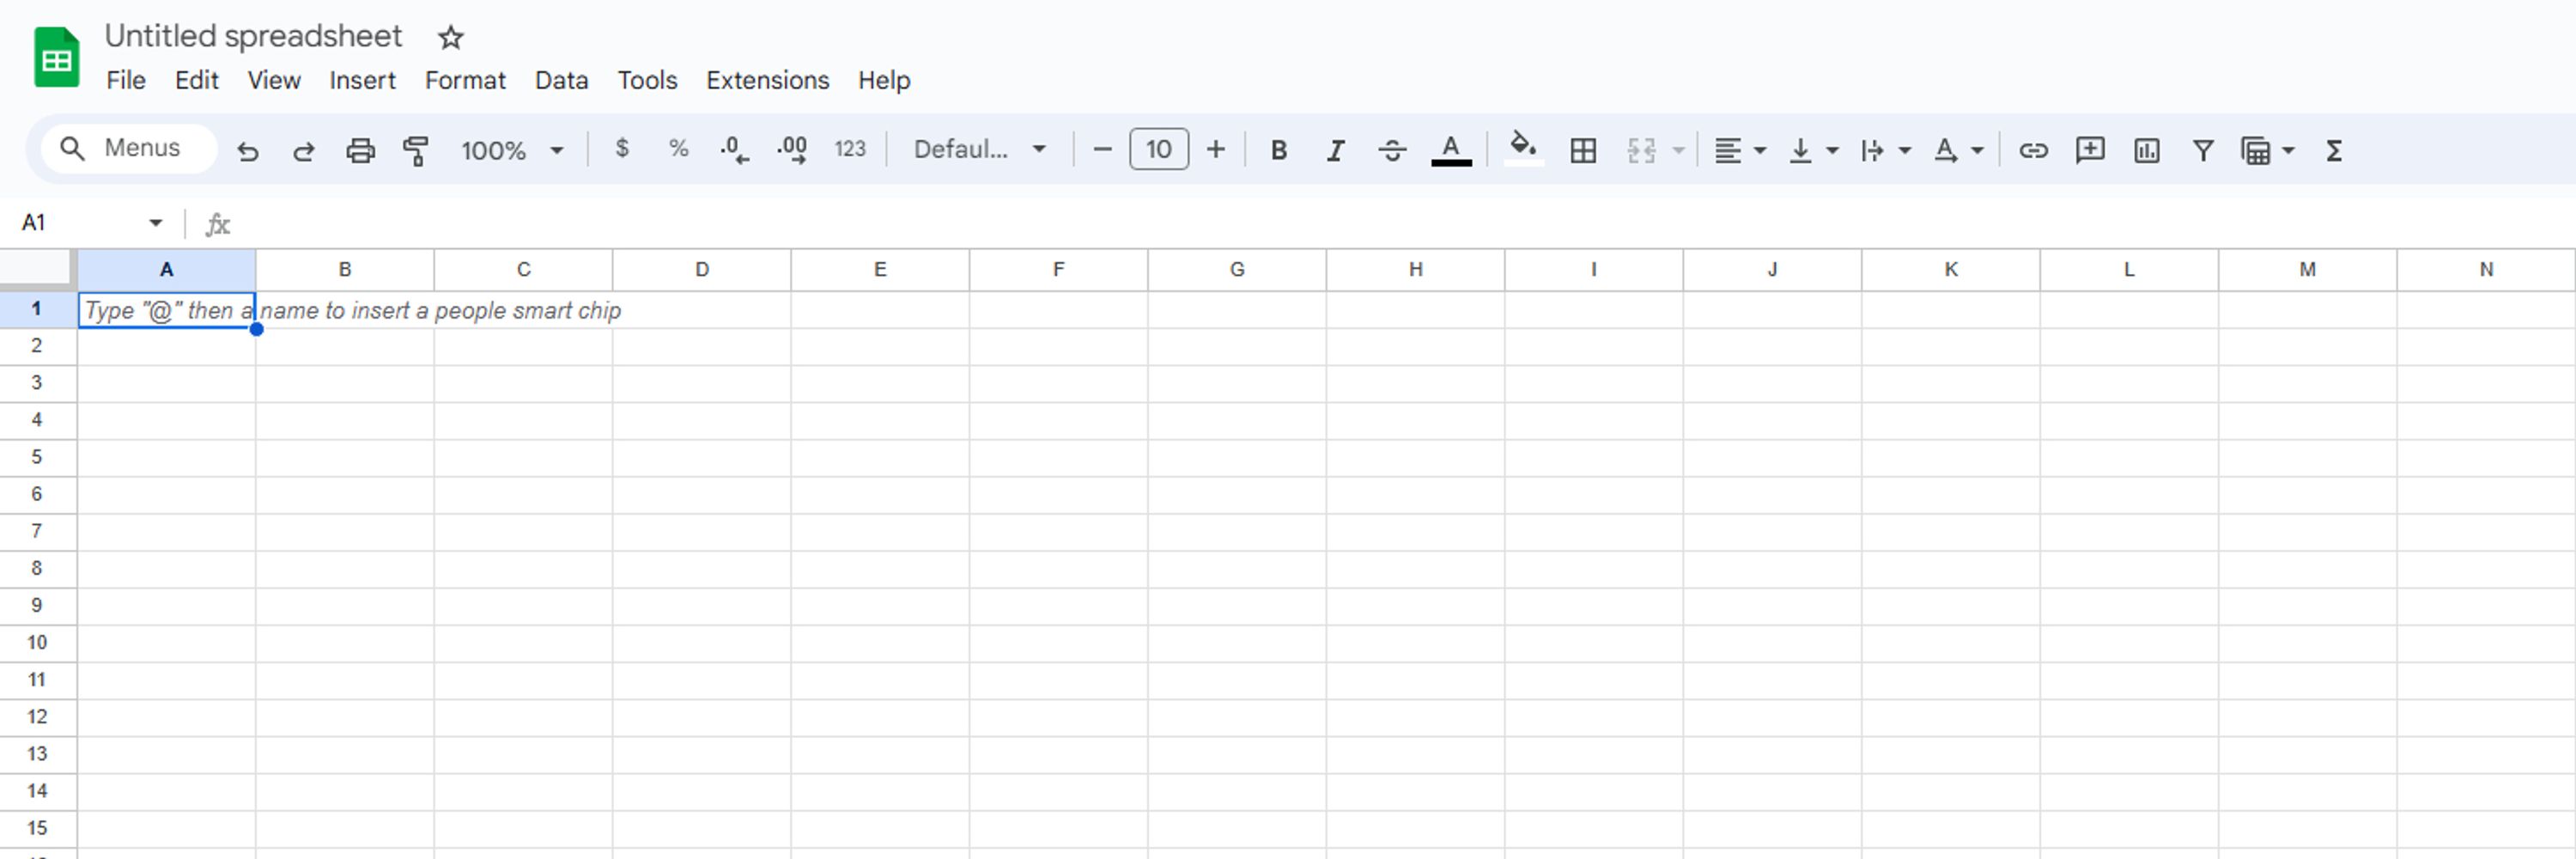Open the font Default dropdown
The height and width of the screenshot is (859, 2576).
point(979,149)
